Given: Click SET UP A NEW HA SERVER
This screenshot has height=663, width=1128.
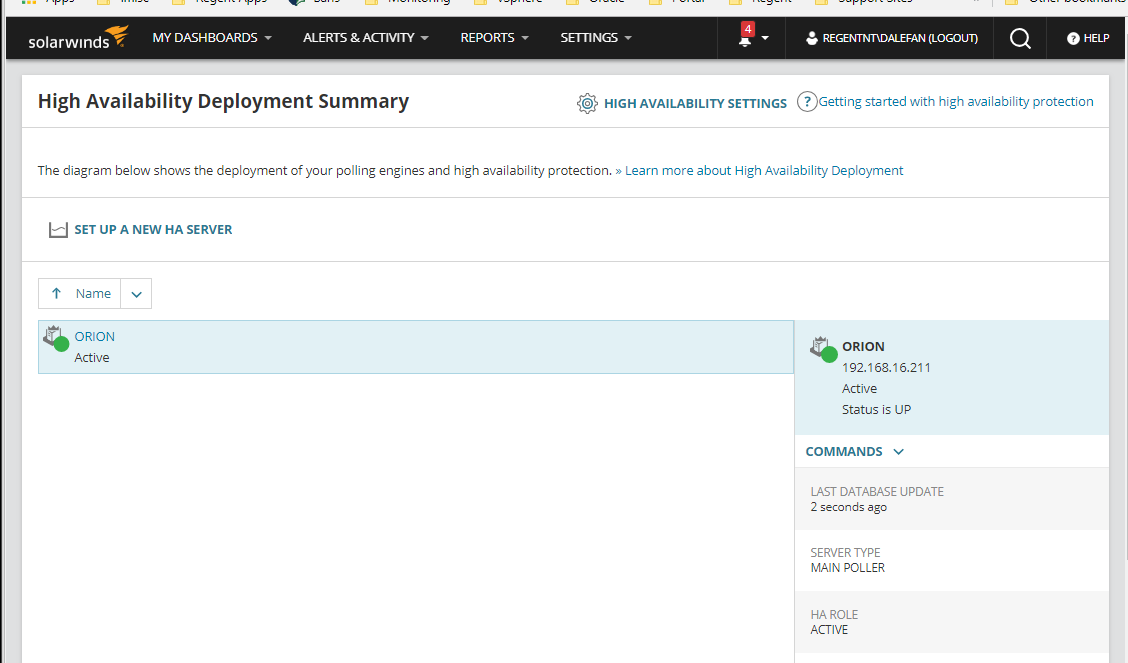Looking at the screenshot, I should 153,229.
